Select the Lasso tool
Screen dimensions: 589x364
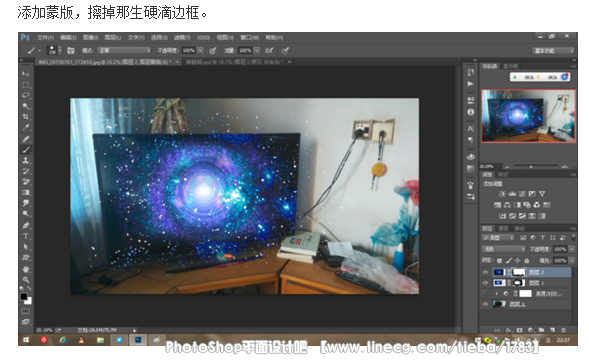pyautogui.click(x=26, y=95)
